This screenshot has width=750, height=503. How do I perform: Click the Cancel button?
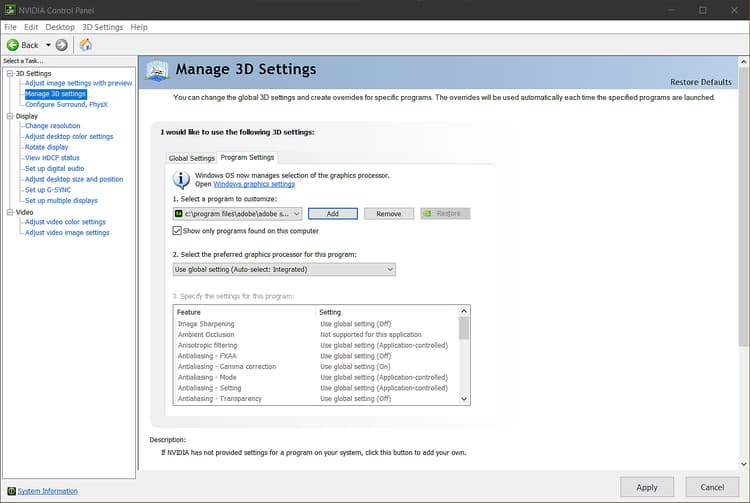pyautogui.click(x=712, y=487)
